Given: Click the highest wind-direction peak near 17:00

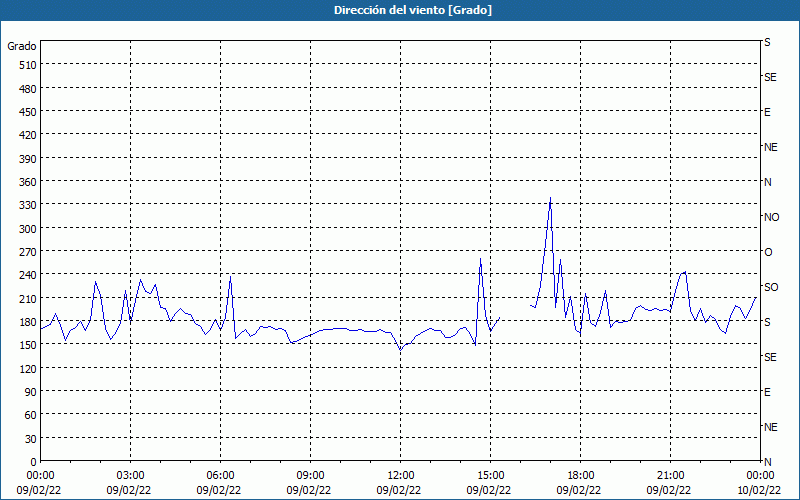Looking at the screenshot, I should click(x=550, y=198).
